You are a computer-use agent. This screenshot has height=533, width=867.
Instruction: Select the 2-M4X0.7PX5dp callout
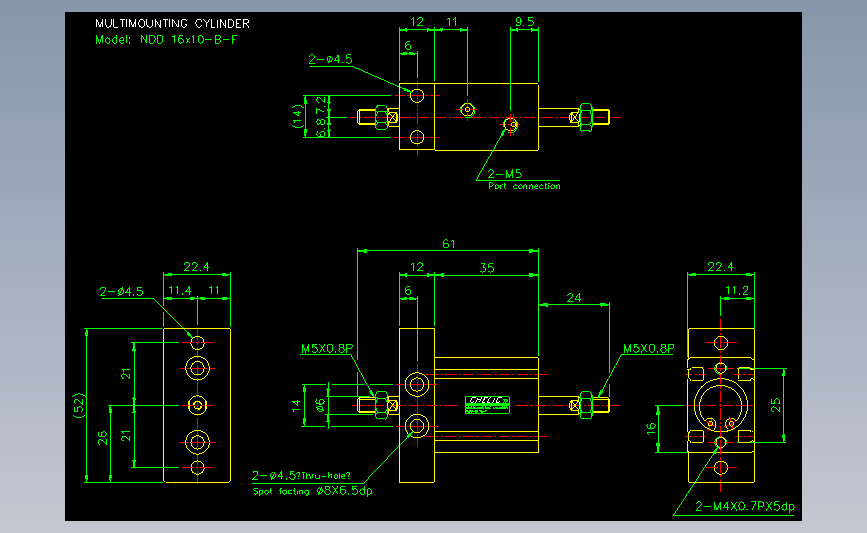(745, 506)
